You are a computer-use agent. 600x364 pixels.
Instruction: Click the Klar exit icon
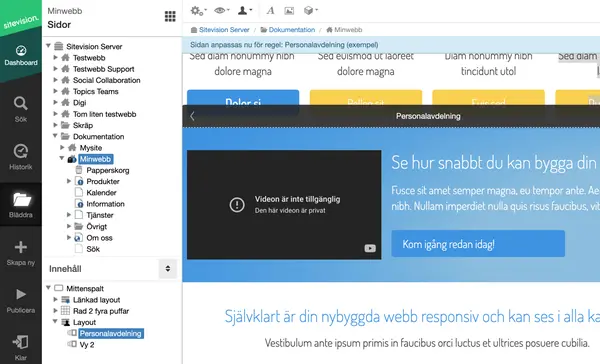coord(21,342)
